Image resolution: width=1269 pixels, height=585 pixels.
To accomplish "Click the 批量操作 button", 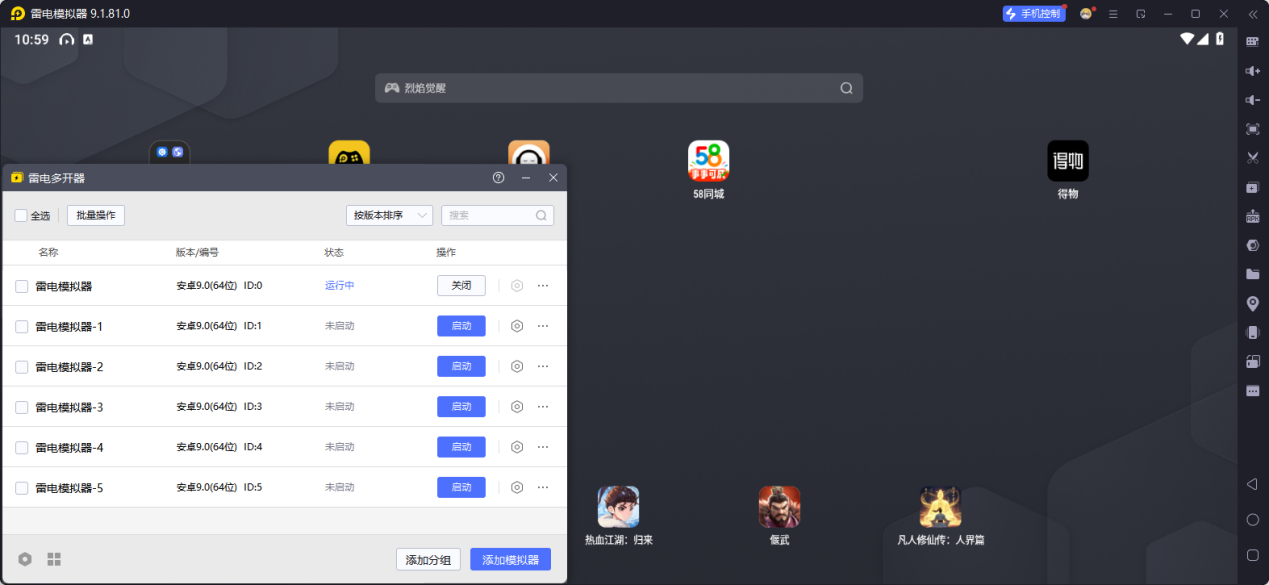I will 96,215.
